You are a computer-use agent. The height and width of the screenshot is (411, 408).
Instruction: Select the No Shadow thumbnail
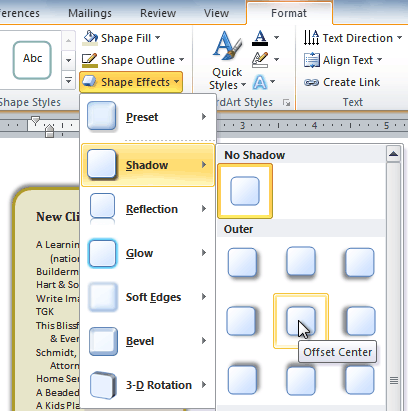[245, 191]
